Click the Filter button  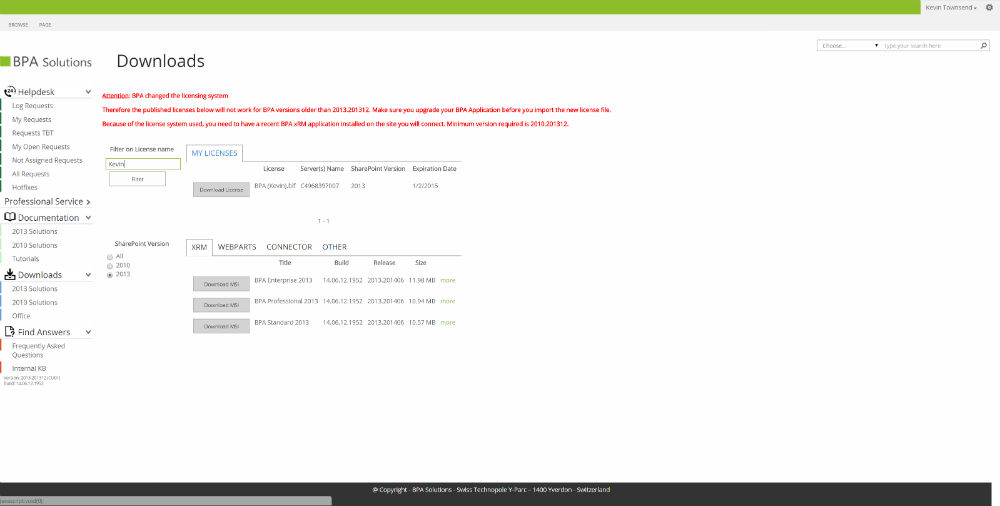click(137, 179)
